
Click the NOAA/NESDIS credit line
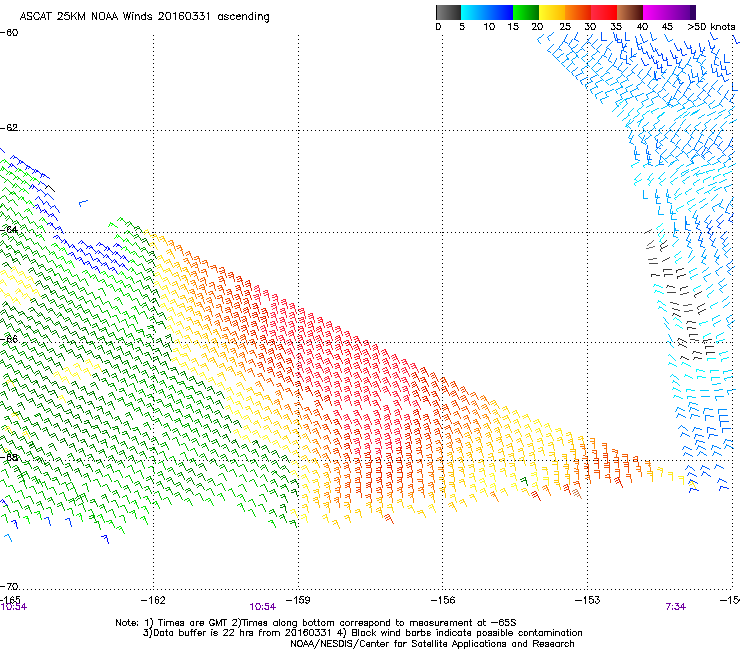432,644
